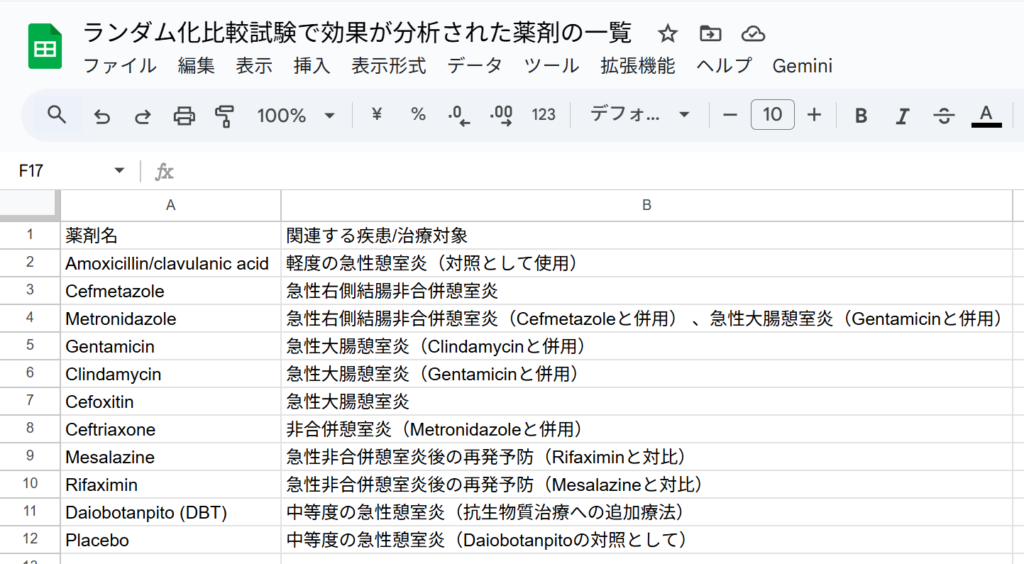Open the データ menu
Image resolution: width=1024 pixels, height=564 pixels.
click(475, 67)
